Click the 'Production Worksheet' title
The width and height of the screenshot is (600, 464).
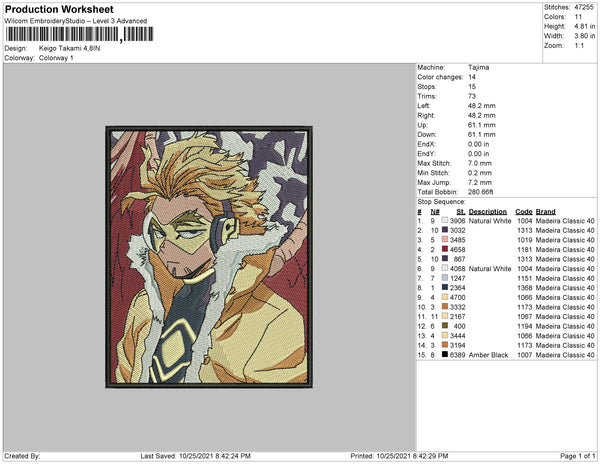(x=59, y=10)
